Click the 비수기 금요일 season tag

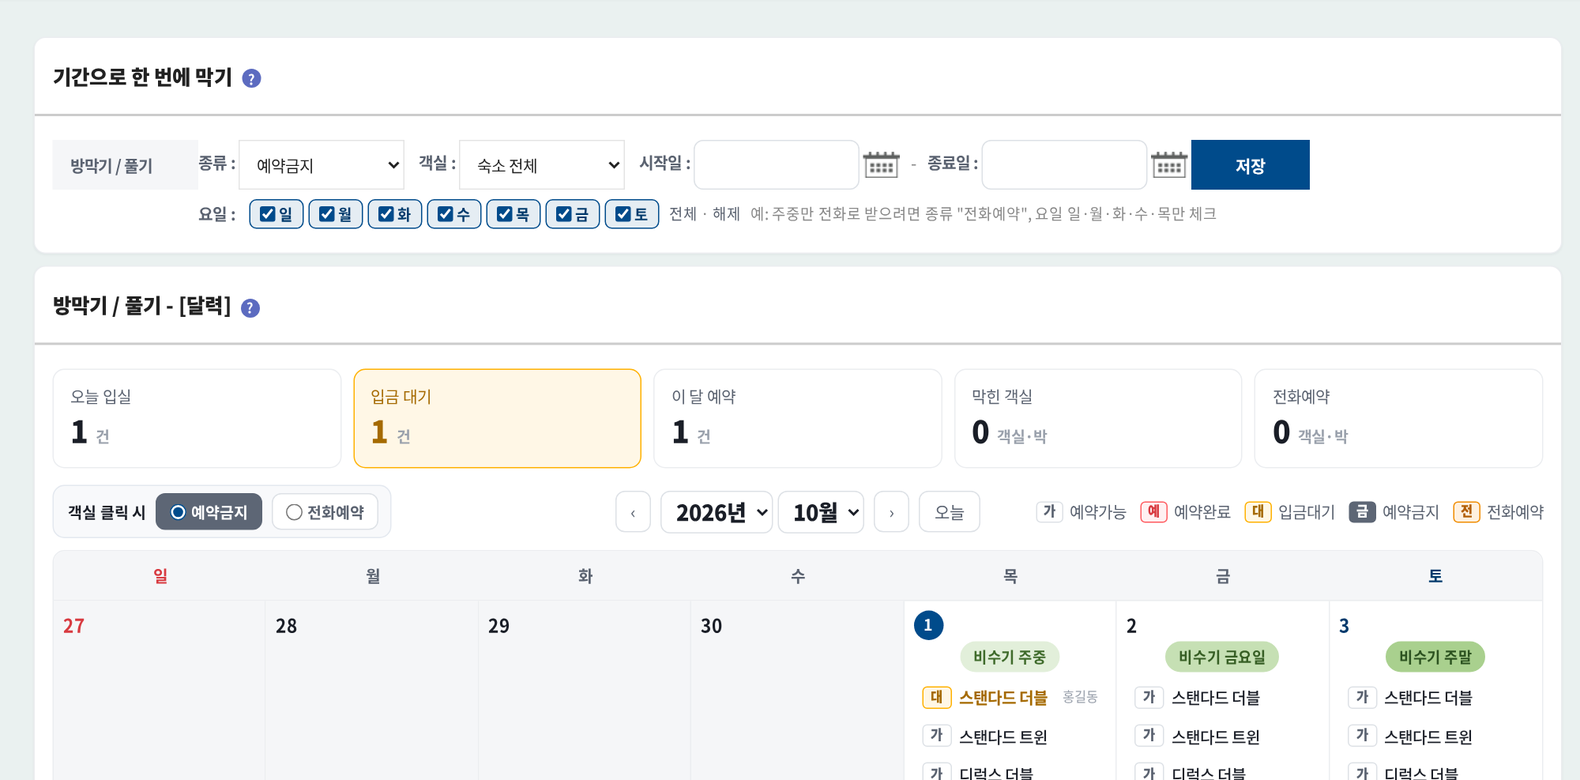pos(1222,657)
